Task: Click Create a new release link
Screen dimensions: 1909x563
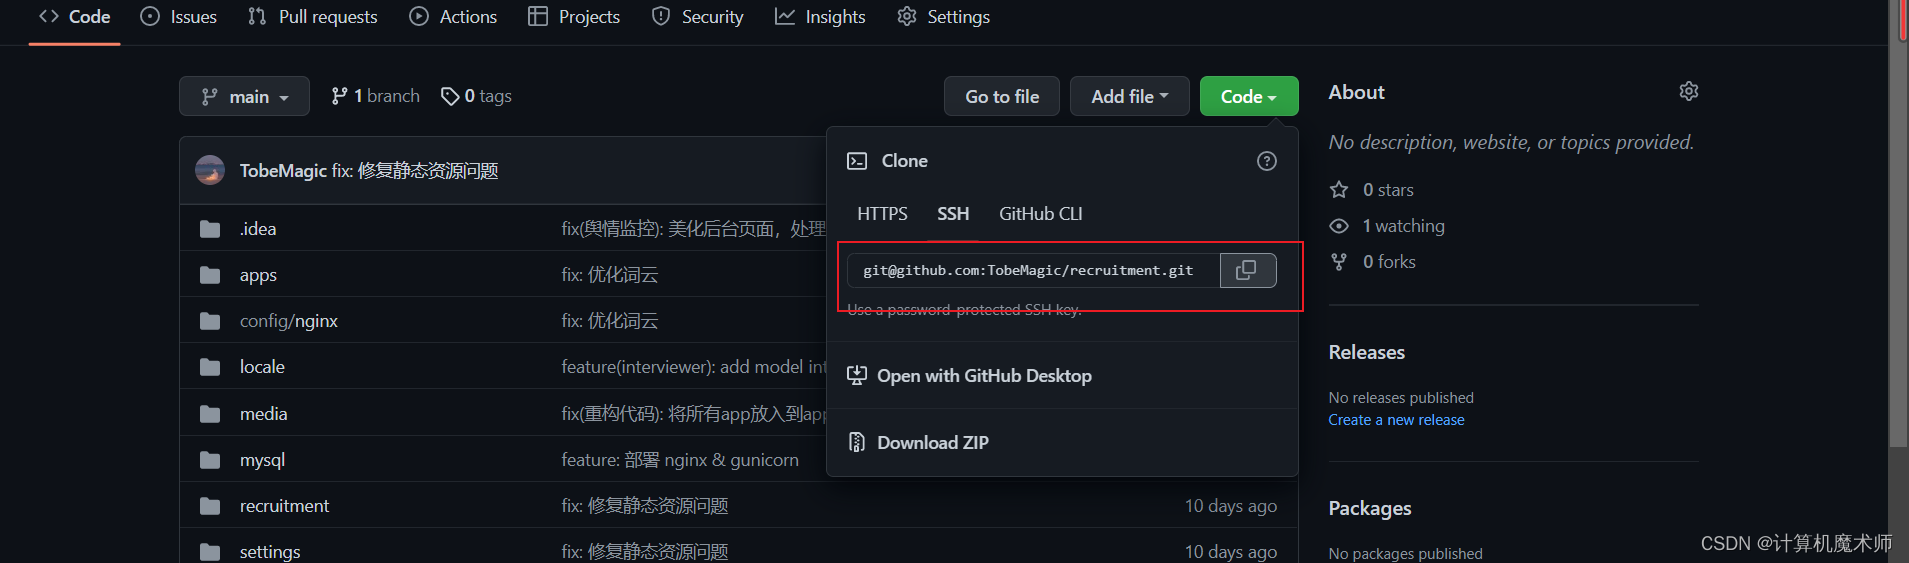Action: pos(1396,420)
